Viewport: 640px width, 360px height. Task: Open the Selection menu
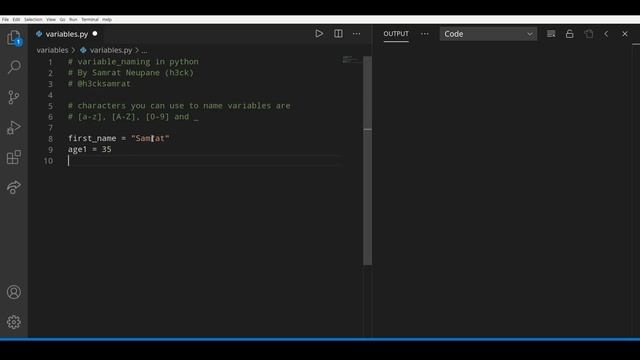[33, 20]
